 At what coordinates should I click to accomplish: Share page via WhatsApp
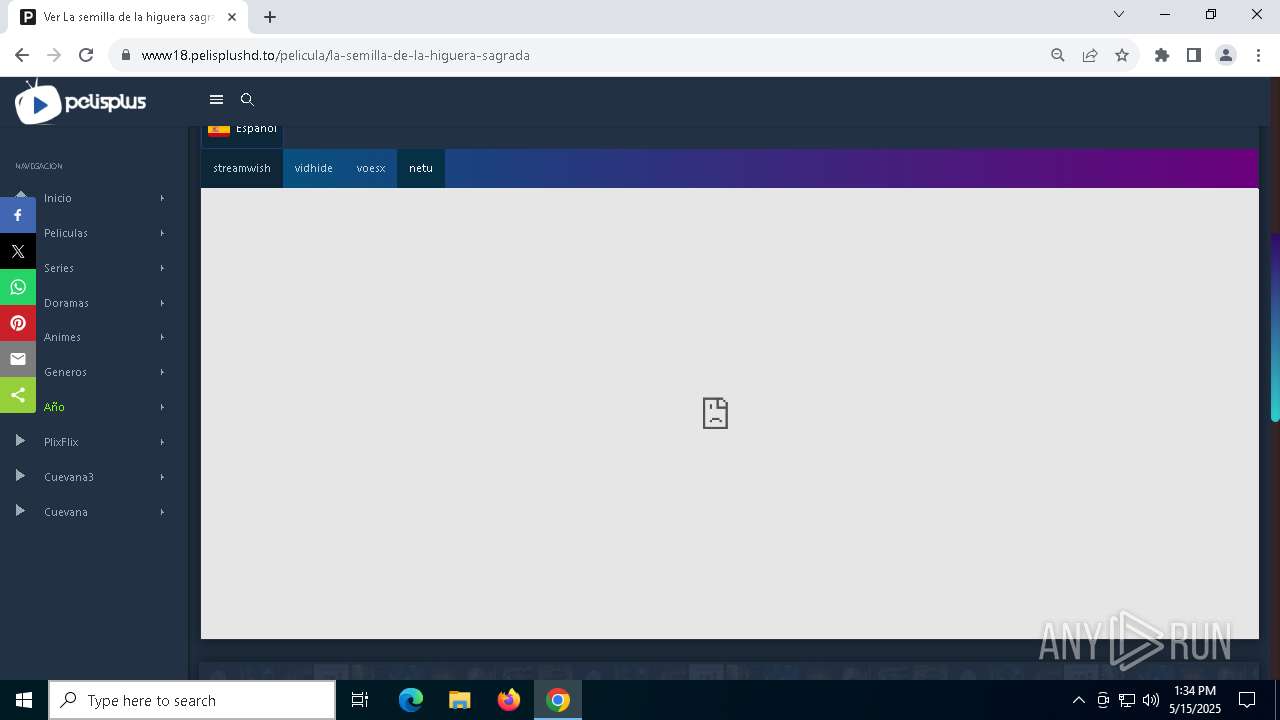click(18, 287)
